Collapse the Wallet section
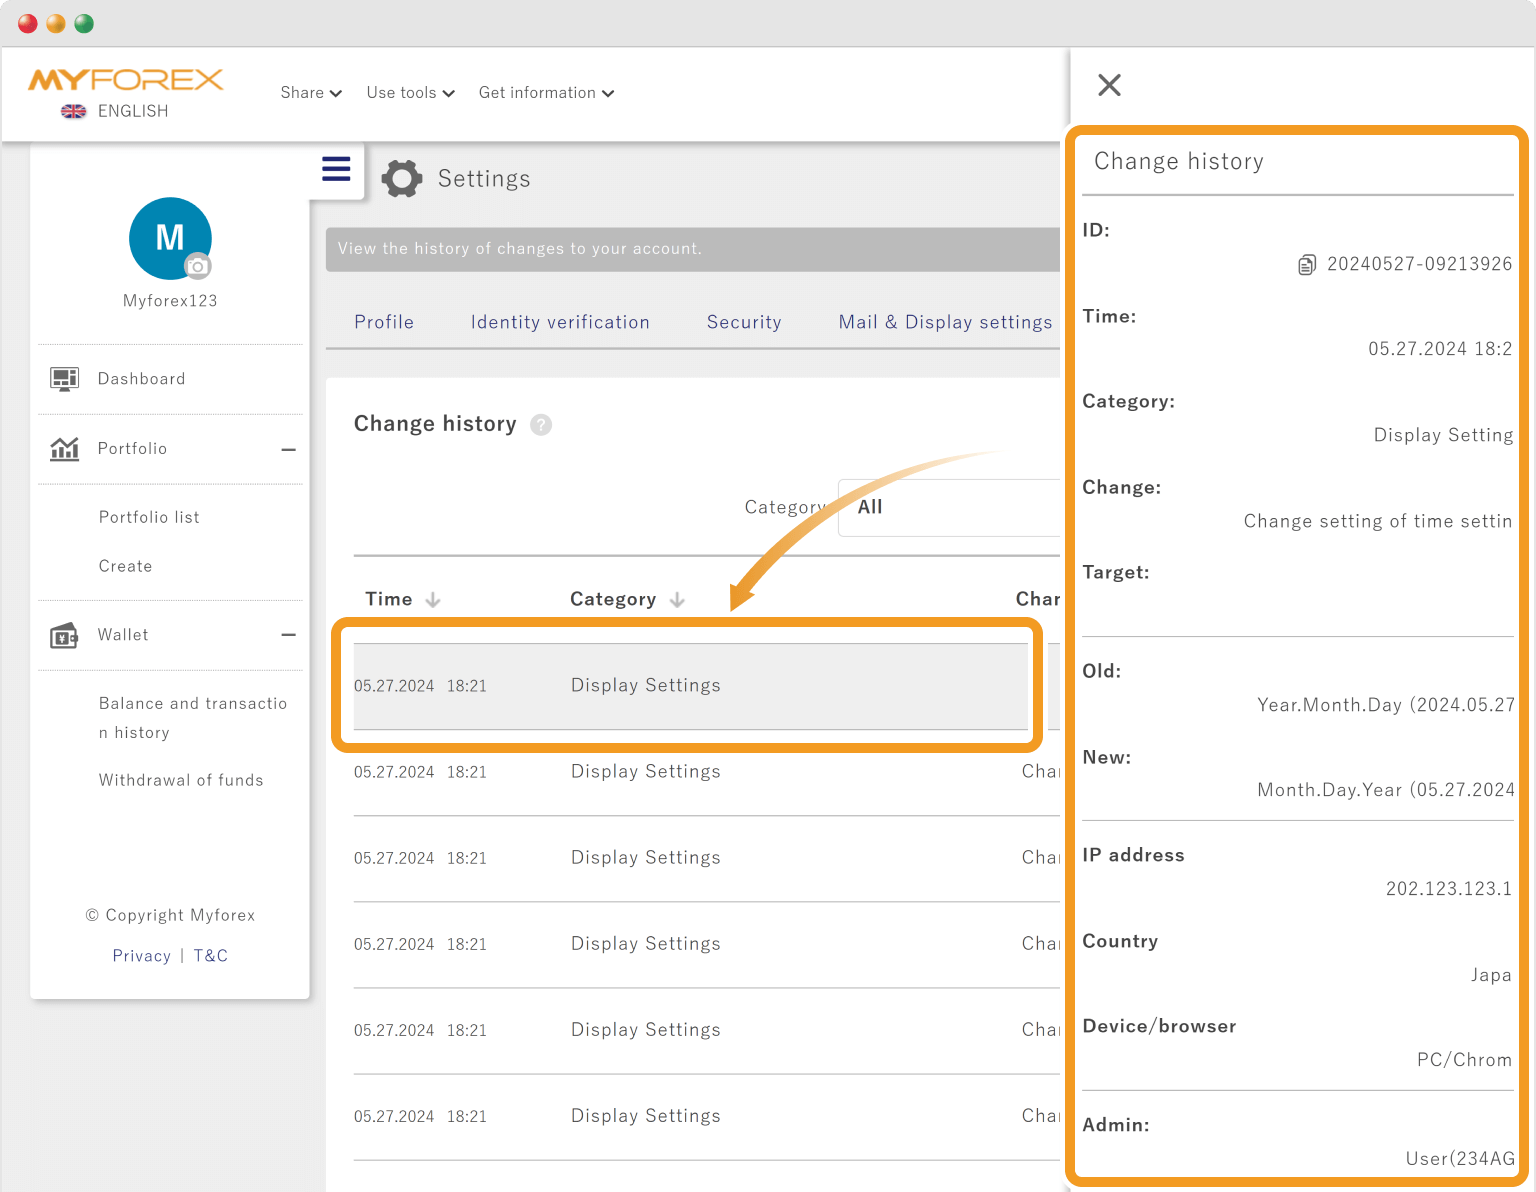The height and width of the screenshot is (1192, 1536). tap(288, 635)
